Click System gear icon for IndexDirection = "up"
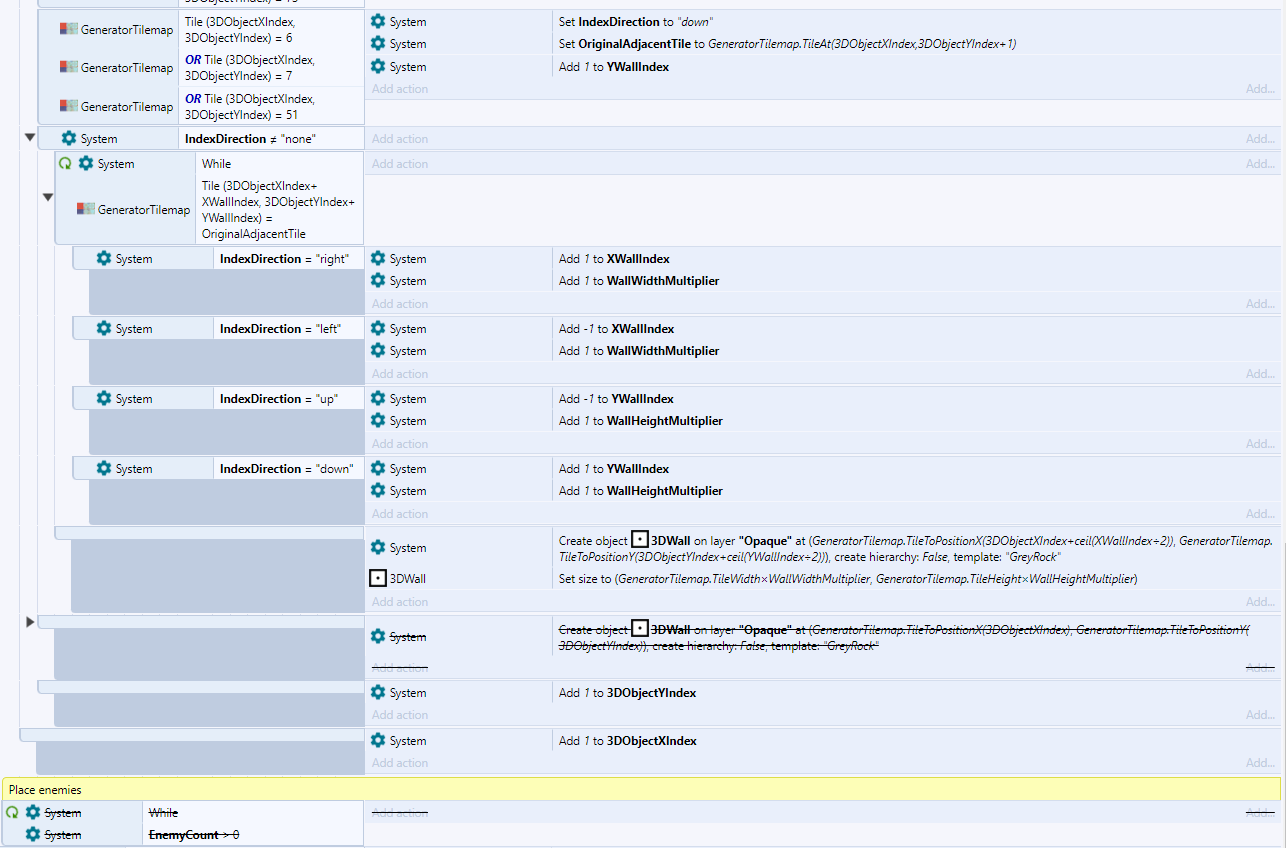The height and width of the screenshot is (848, 1286). click(x=104, y=398)
